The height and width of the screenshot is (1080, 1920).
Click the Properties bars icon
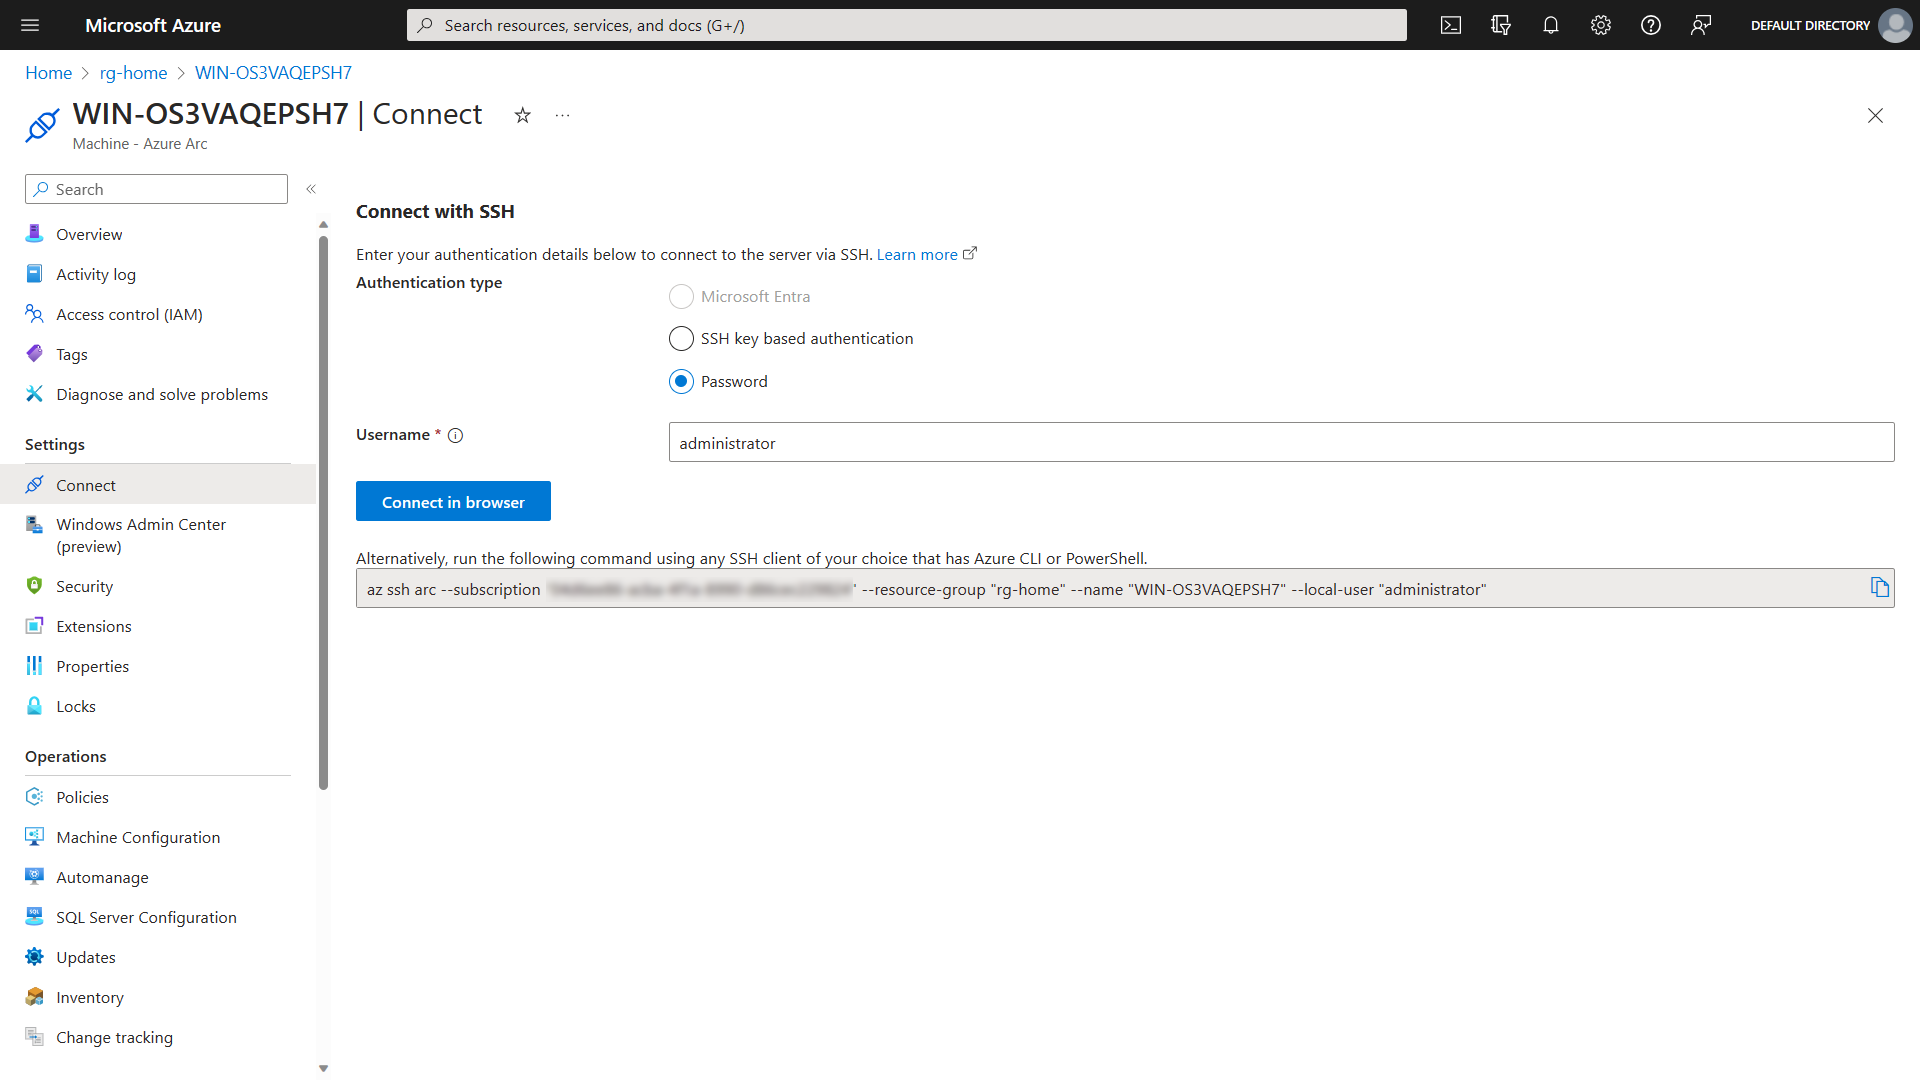[35, 665]
